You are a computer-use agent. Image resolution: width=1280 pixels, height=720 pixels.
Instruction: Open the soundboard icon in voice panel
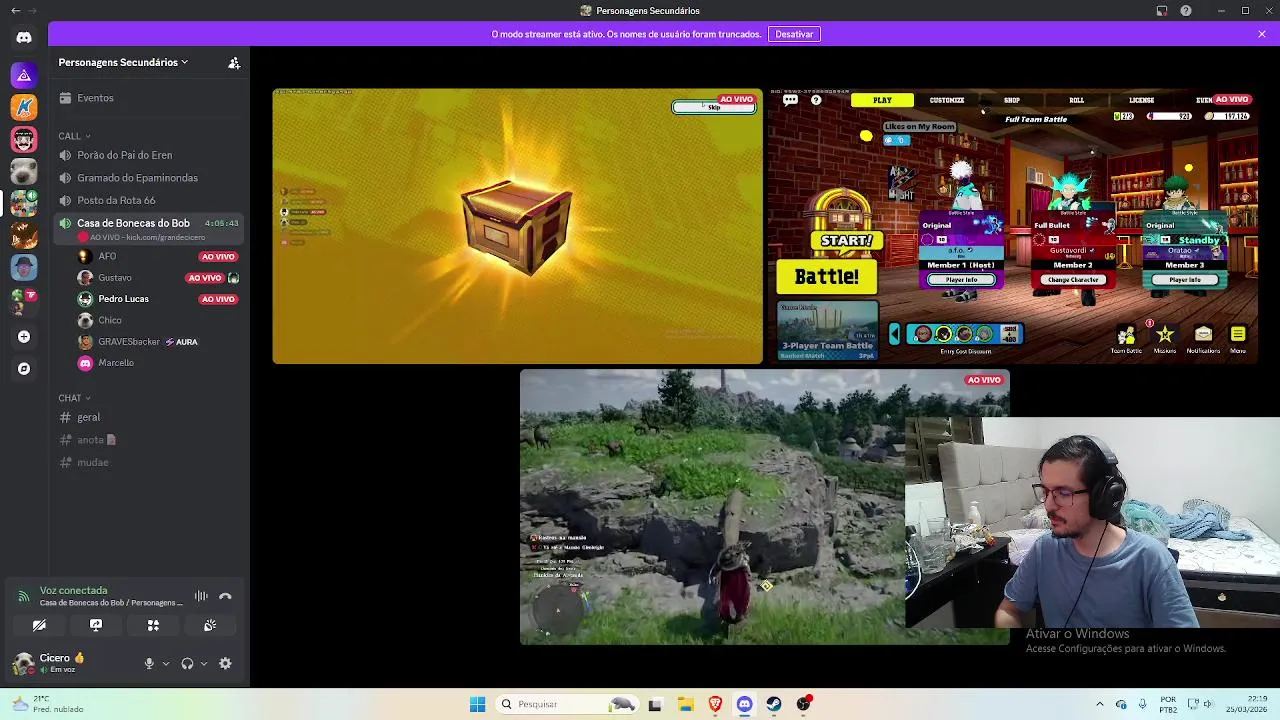point(210,625)
